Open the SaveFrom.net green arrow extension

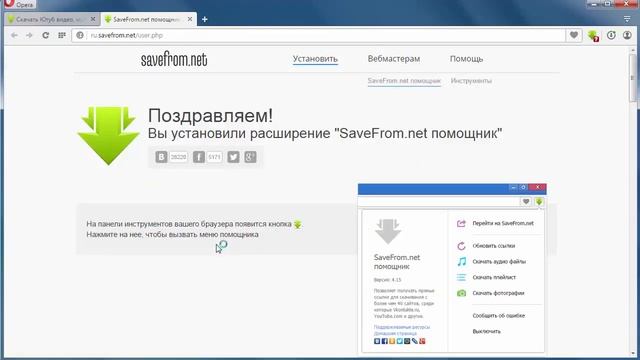(x=593, y=36)
